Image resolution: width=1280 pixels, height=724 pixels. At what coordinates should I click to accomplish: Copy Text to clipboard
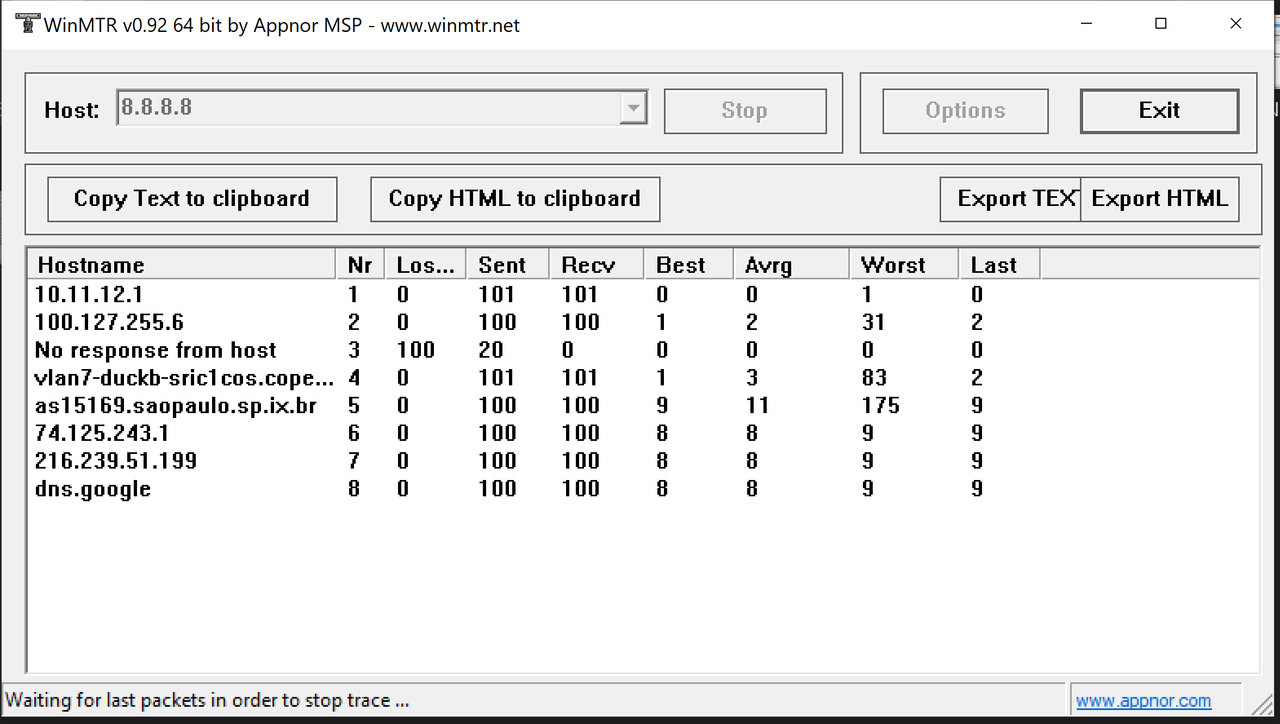point(192,199)
